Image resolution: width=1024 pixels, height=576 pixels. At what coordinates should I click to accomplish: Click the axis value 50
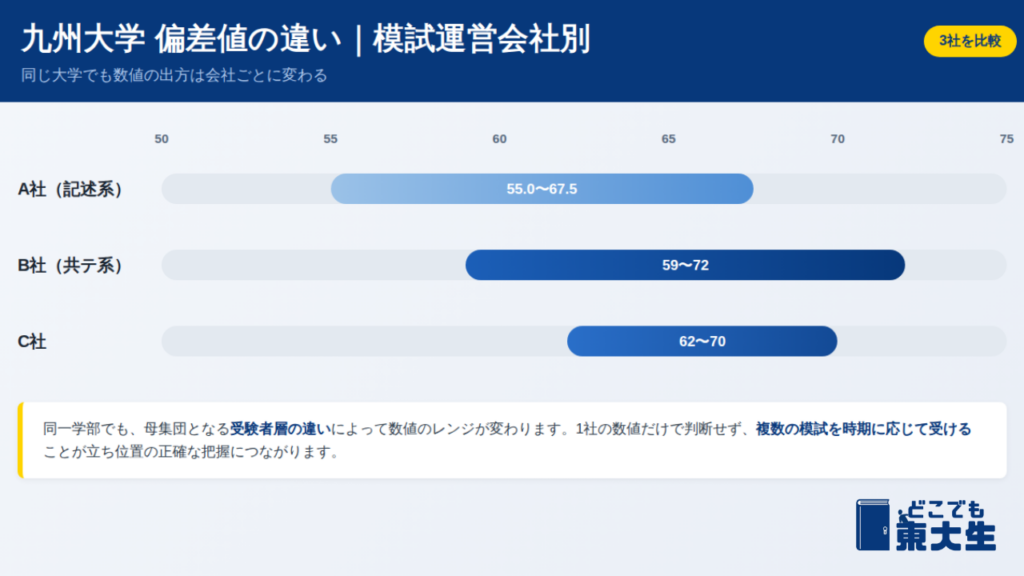coord(161,139)
